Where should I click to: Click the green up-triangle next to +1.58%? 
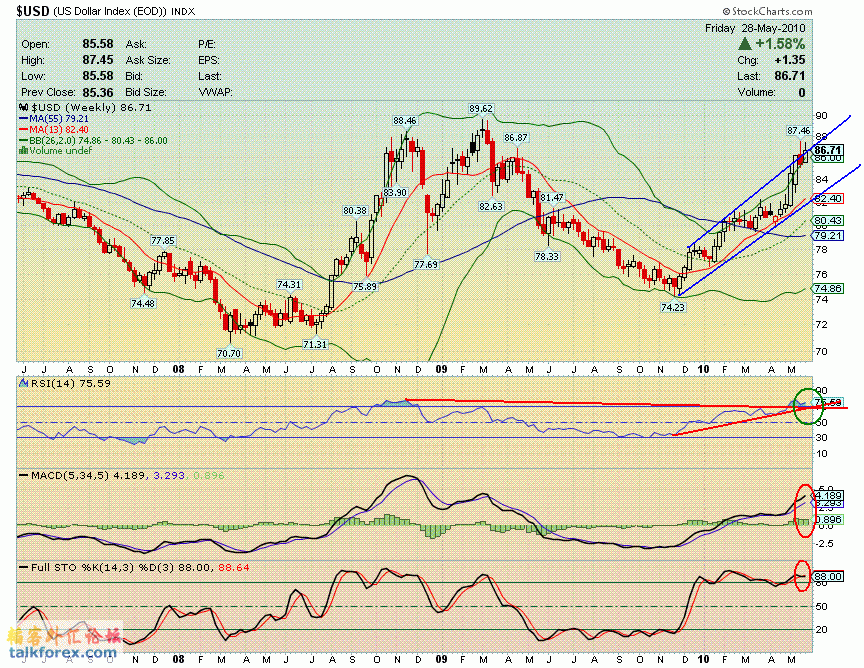[x=745, y=44]
